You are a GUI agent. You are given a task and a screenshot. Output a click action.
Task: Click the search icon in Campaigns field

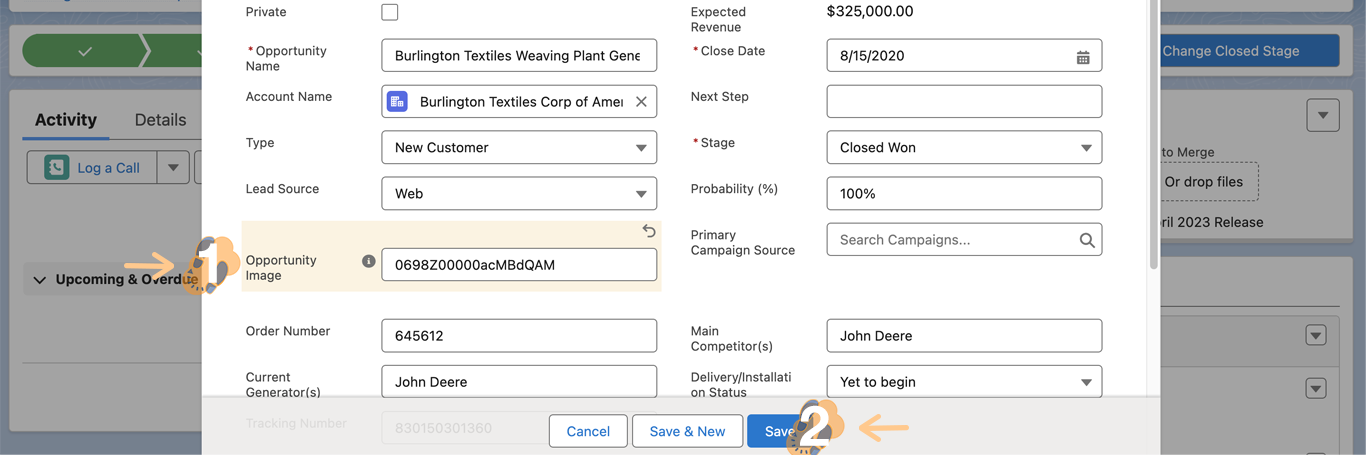click(1087, 240)
